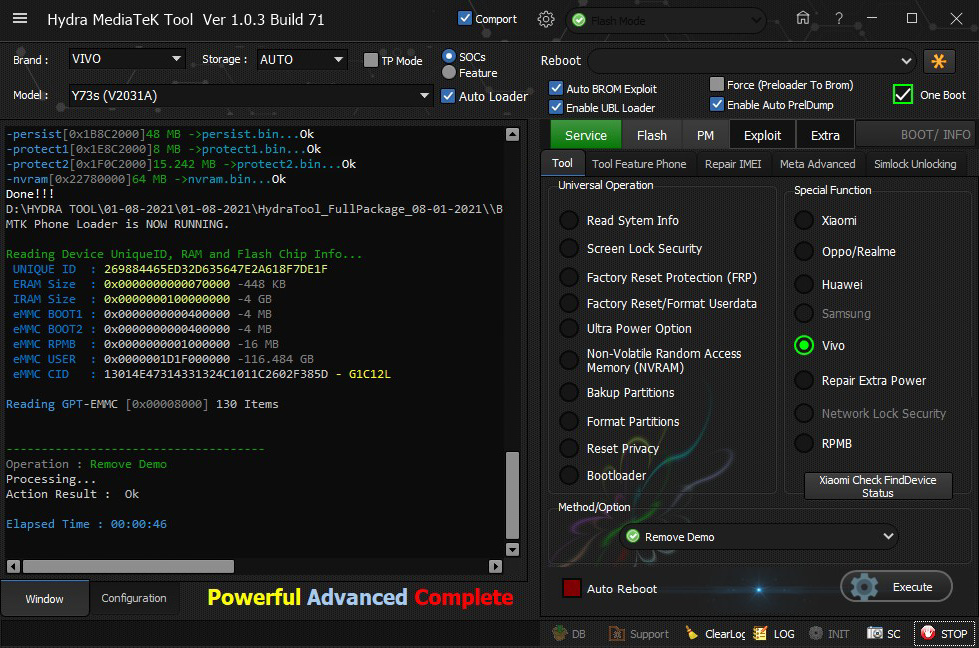Open the PM tab
The width and height of the screenshot is (979, 648).
[x=705, y=135]
